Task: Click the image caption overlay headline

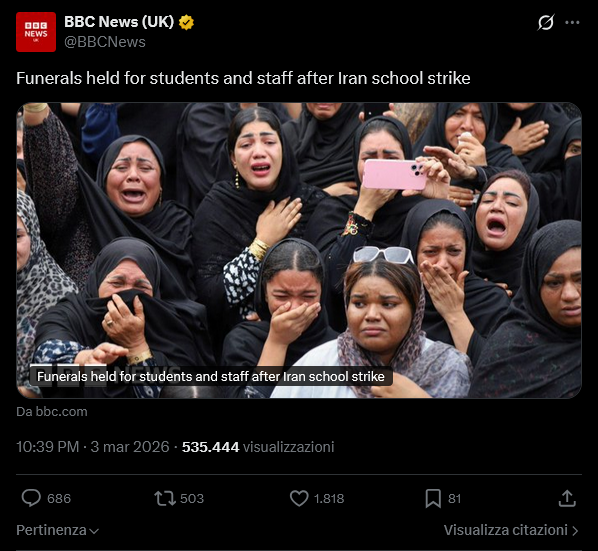Action: point(211,377)
